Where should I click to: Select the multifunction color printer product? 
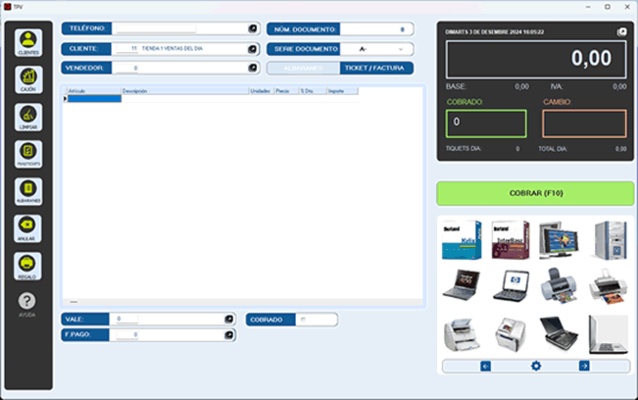pyautogui.click(x=511, y=334)
